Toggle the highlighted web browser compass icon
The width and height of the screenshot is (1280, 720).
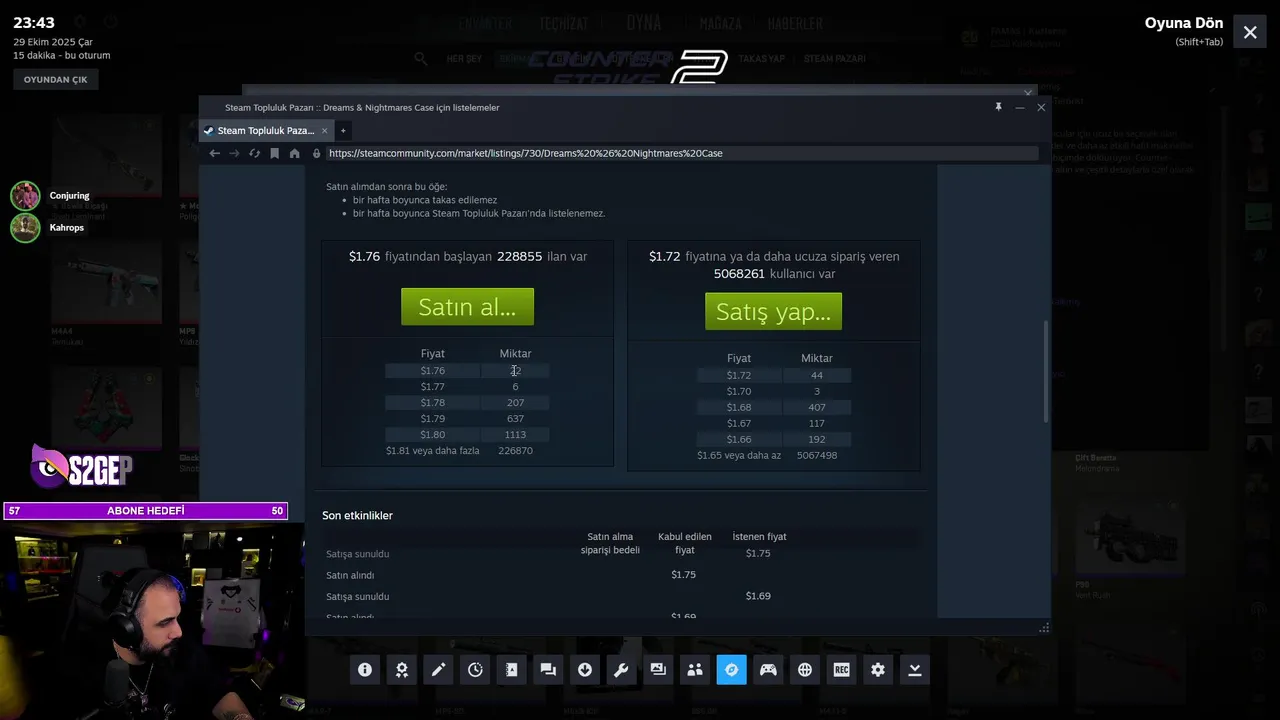pyautogui.click(x=731, y=670)
